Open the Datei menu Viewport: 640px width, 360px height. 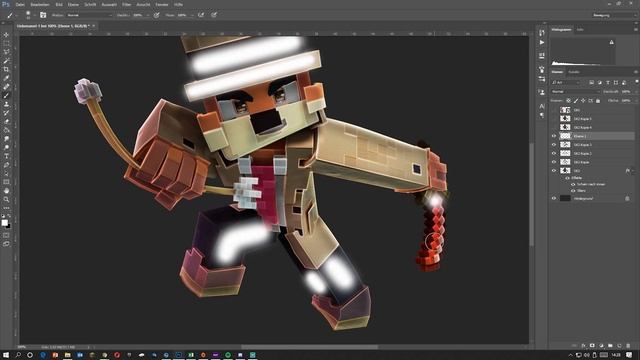click(x=20, y=4)
